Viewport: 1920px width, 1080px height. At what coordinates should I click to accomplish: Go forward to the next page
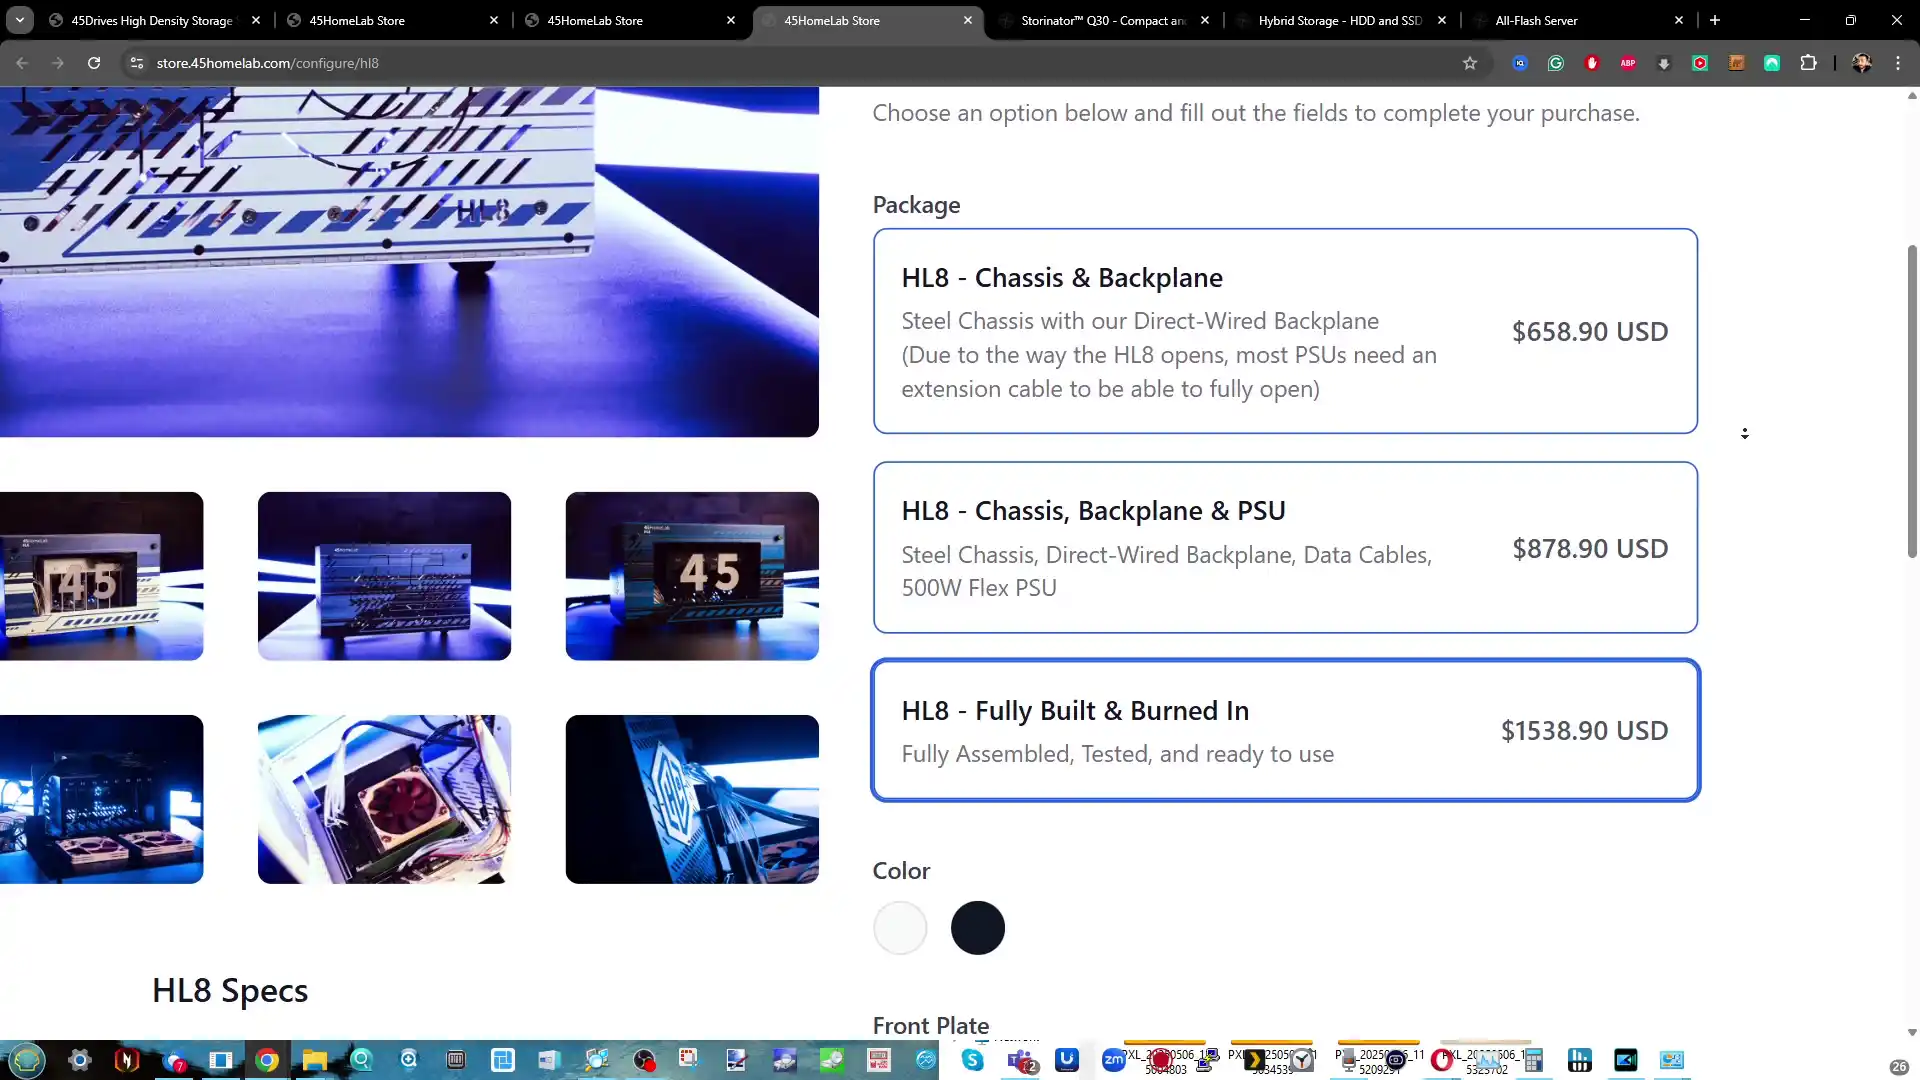click(58, 63)
